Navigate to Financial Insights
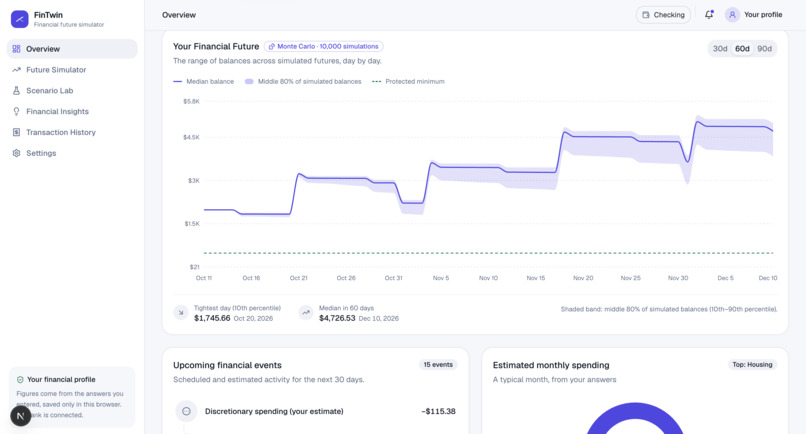 pyautogui.click(x=72, y=112)
